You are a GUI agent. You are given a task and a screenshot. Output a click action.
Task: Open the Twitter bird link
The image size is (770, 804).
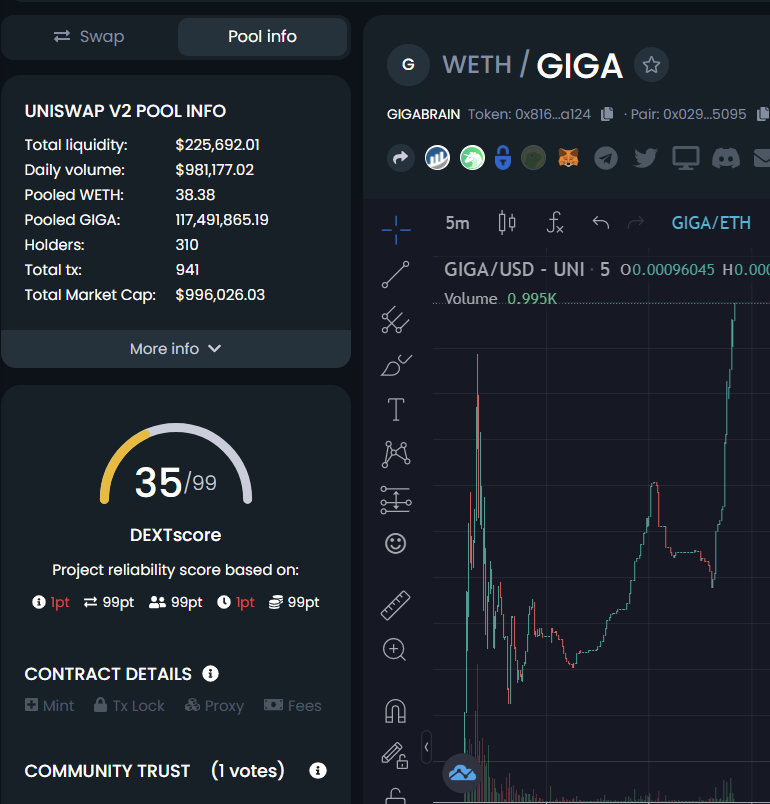645,158
